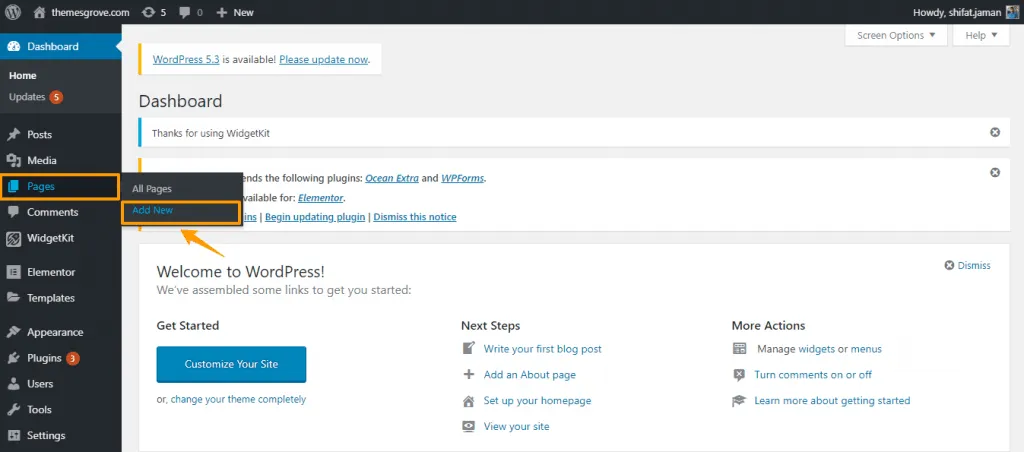Click the View your site link

coord(517,427)
